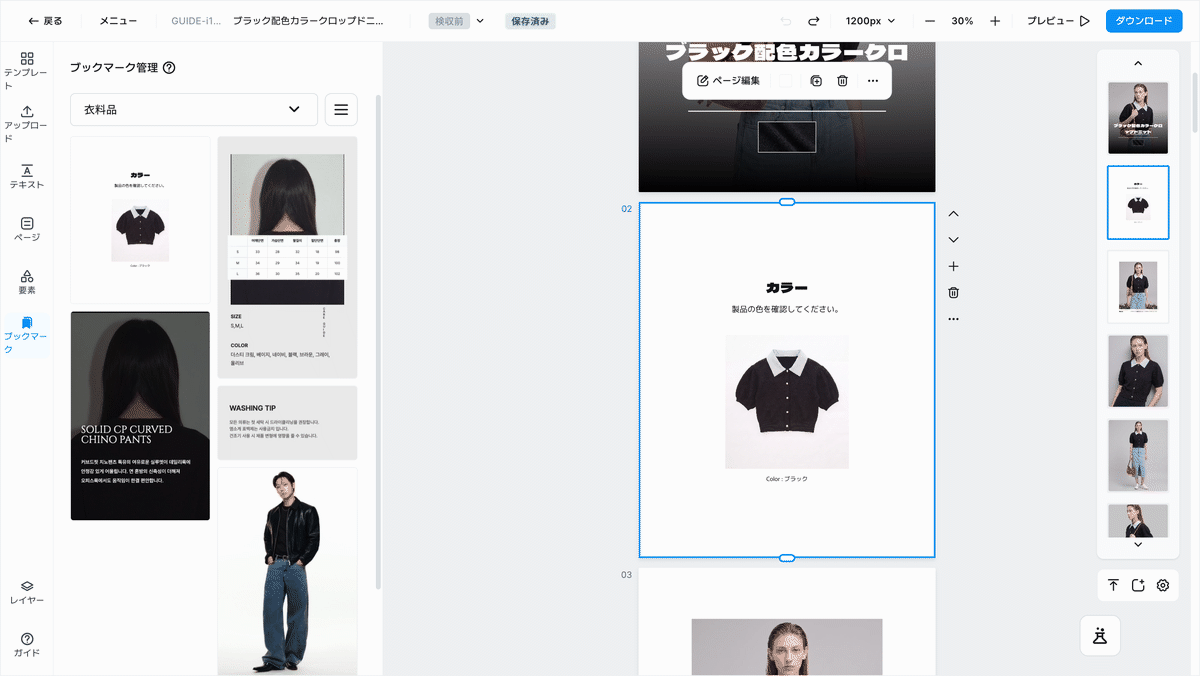The image size is (1200, 676).
Task: Add a page with the plus beside page 02
Action: (953, 266)
